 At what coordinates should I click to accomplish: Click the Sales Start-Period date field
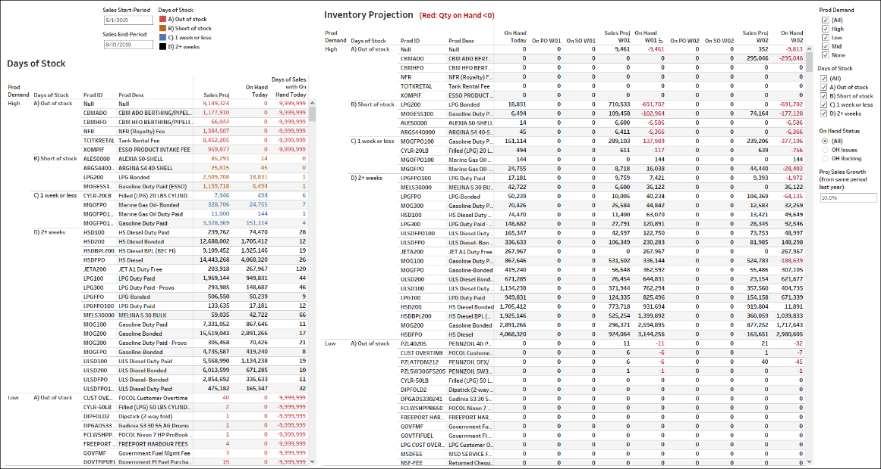coord(128,20)
